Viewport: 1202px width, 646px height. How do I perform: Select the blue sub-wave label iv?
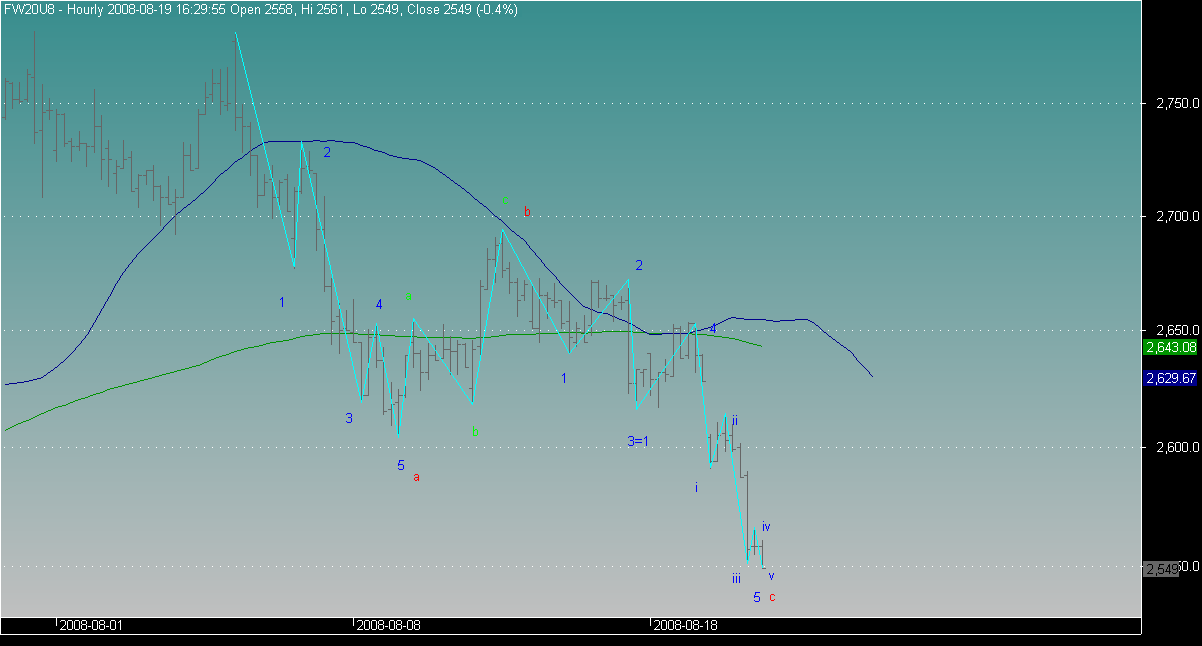(766, 526)
